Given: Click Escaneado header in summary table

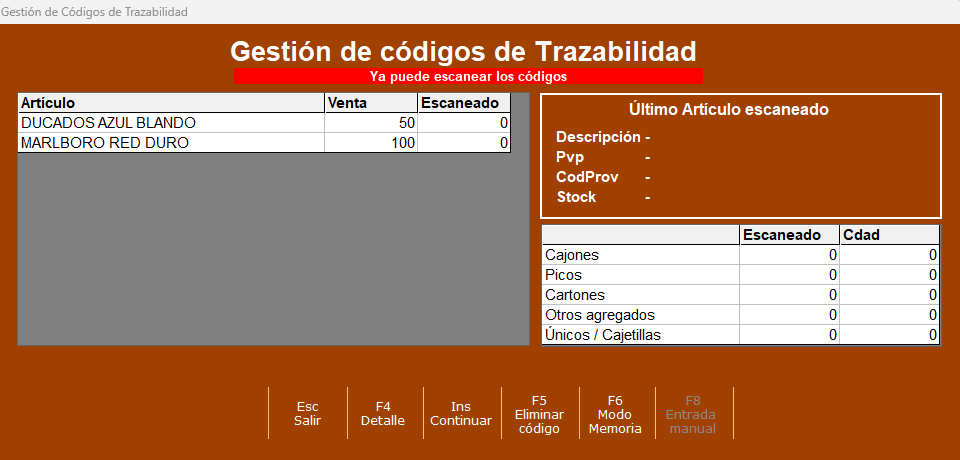Looking at the screenshot, I should click(x=790, y=235).
